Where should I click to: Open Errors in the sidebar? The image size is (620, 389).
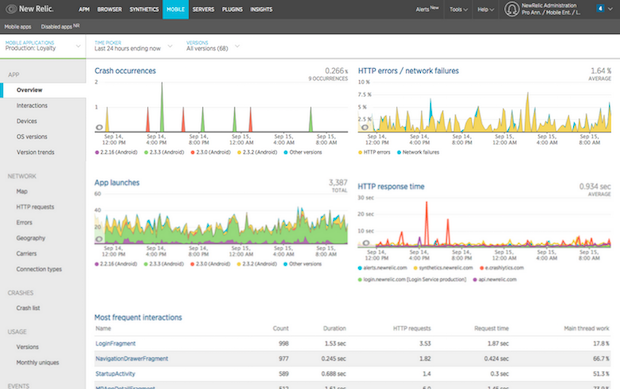24,223
